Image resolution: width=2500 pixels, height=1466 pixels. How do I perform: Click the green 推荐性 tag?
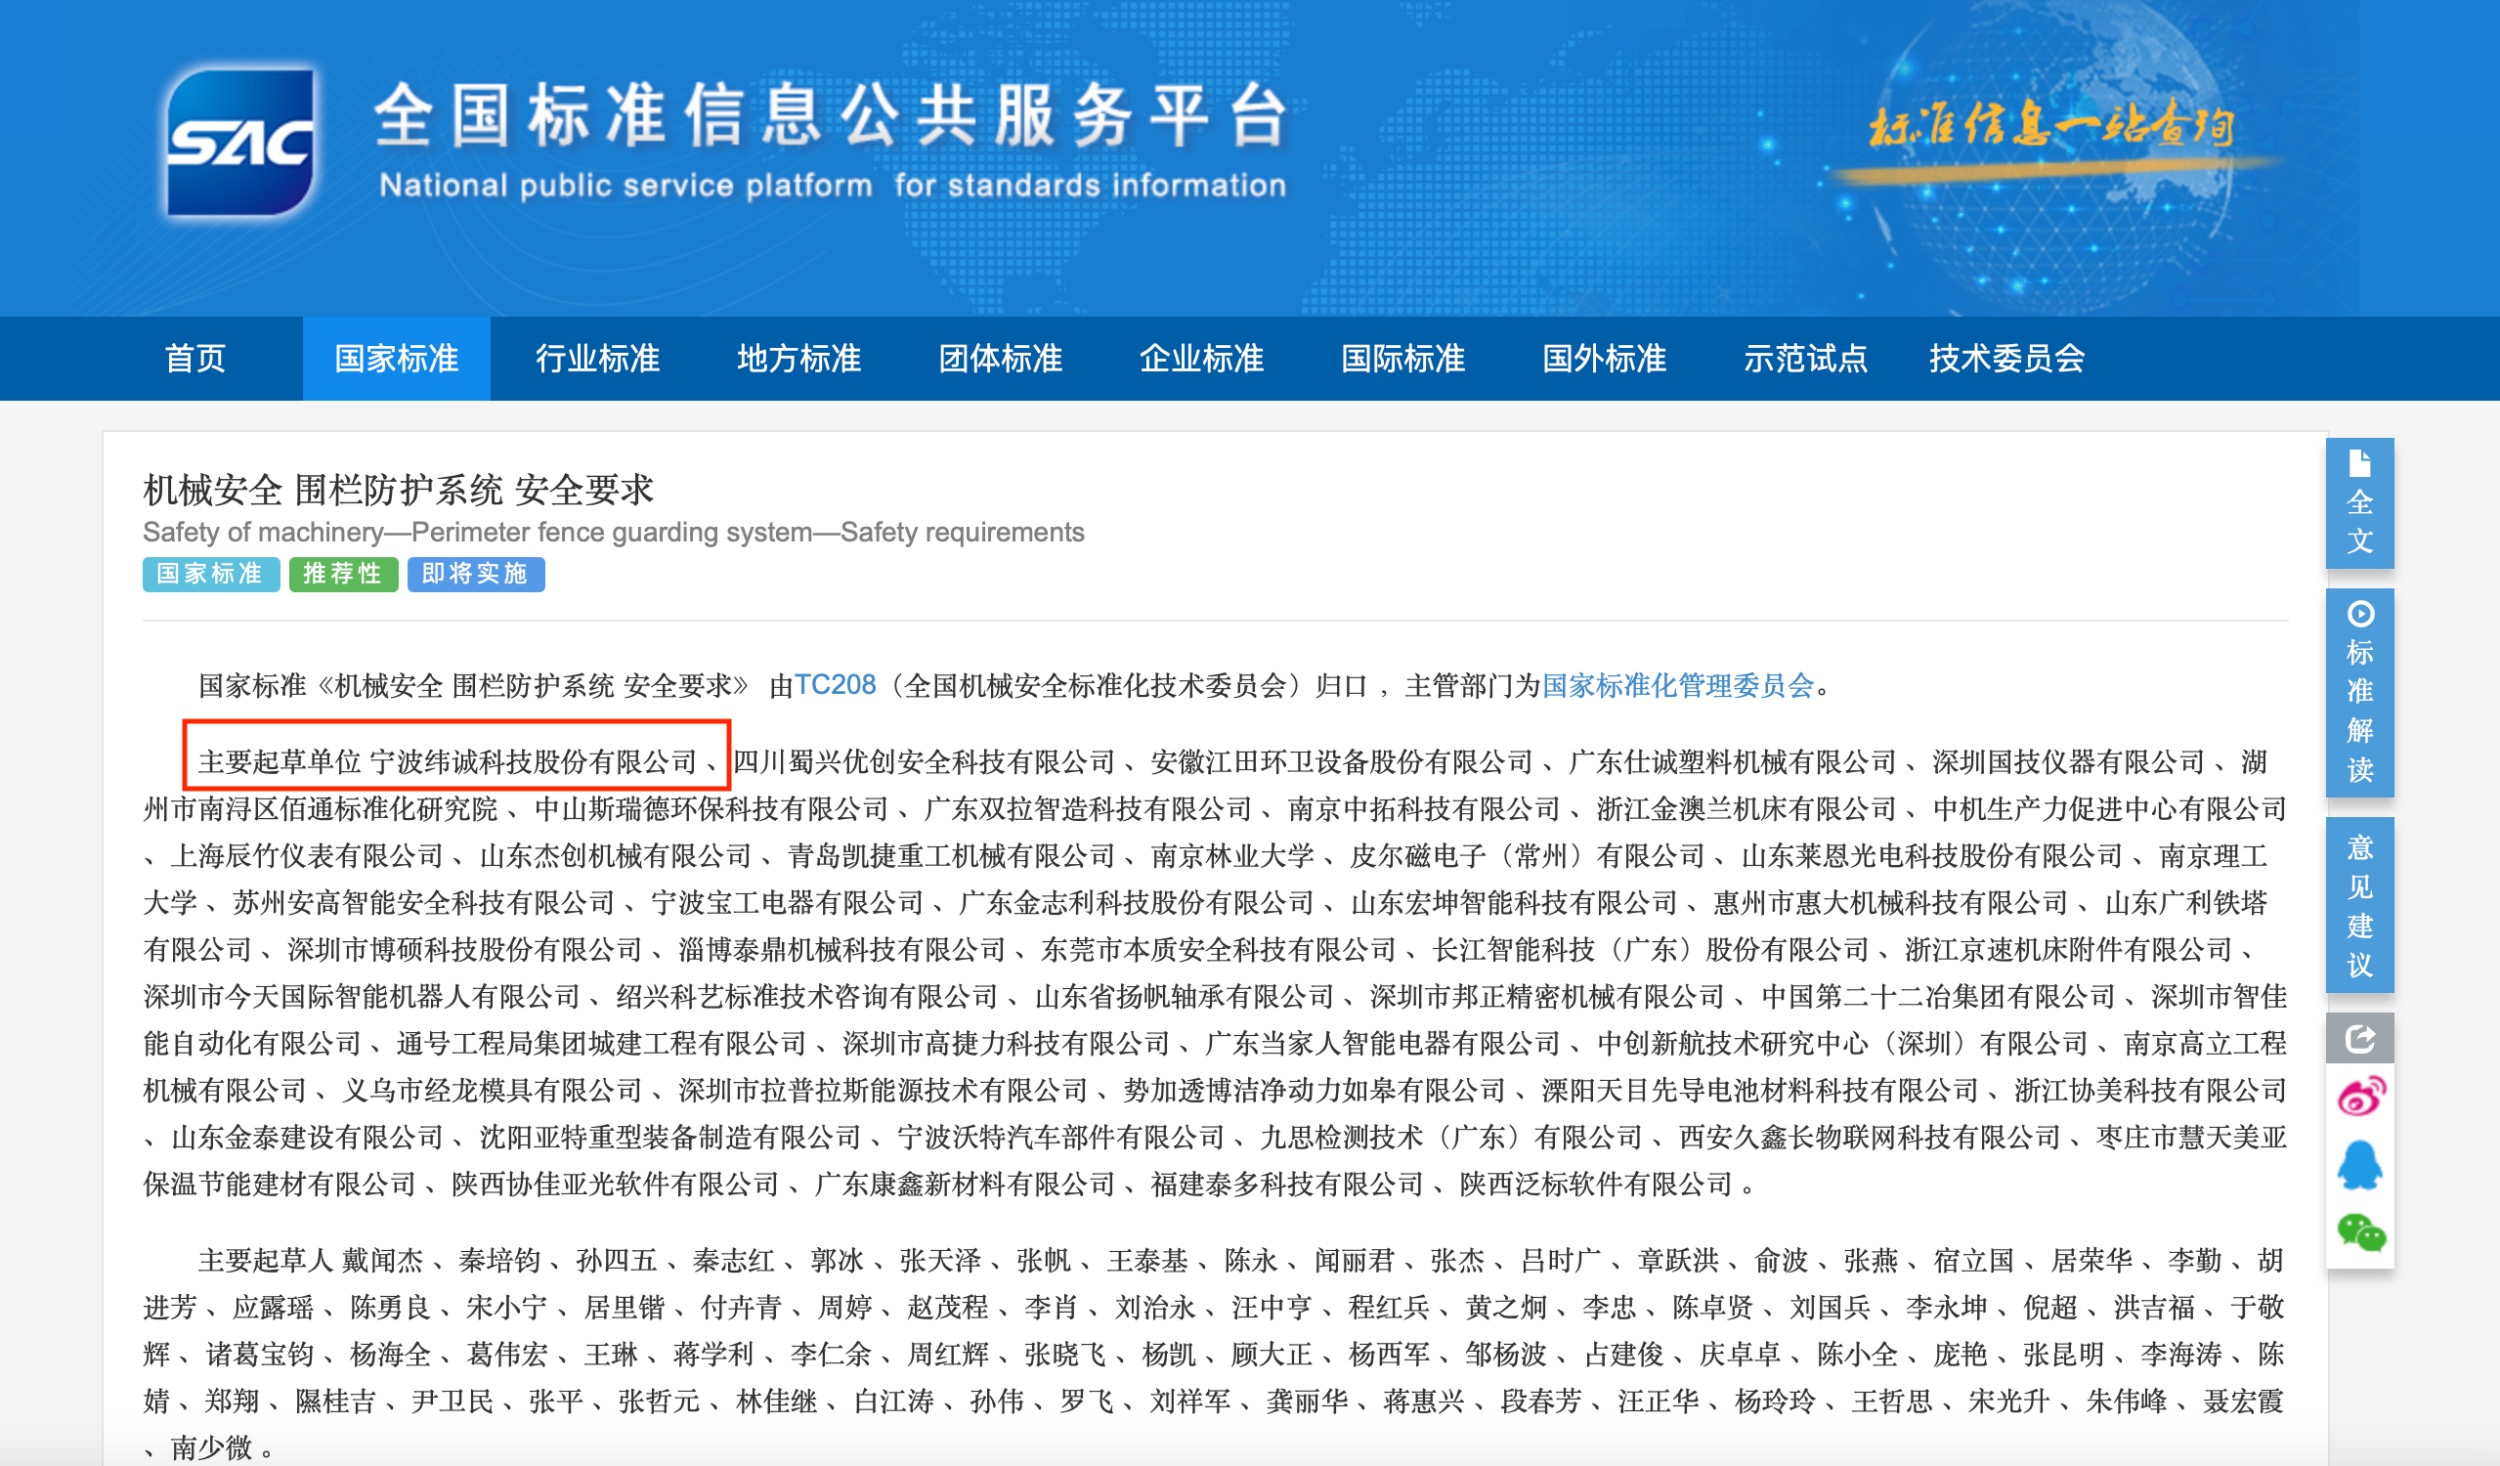coord(343,574)
